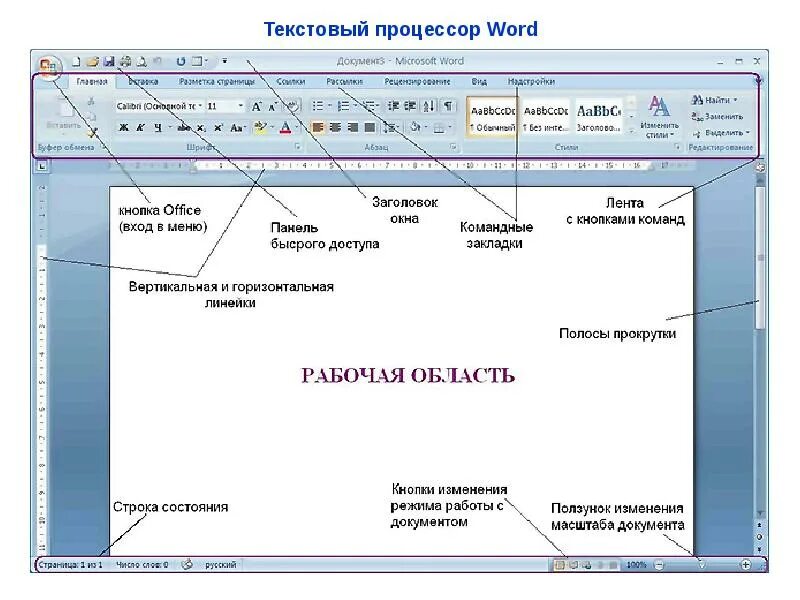This screenshot has width=800, height=600.
Task: Toggle superscript formatting
Action: coord(218,128)
